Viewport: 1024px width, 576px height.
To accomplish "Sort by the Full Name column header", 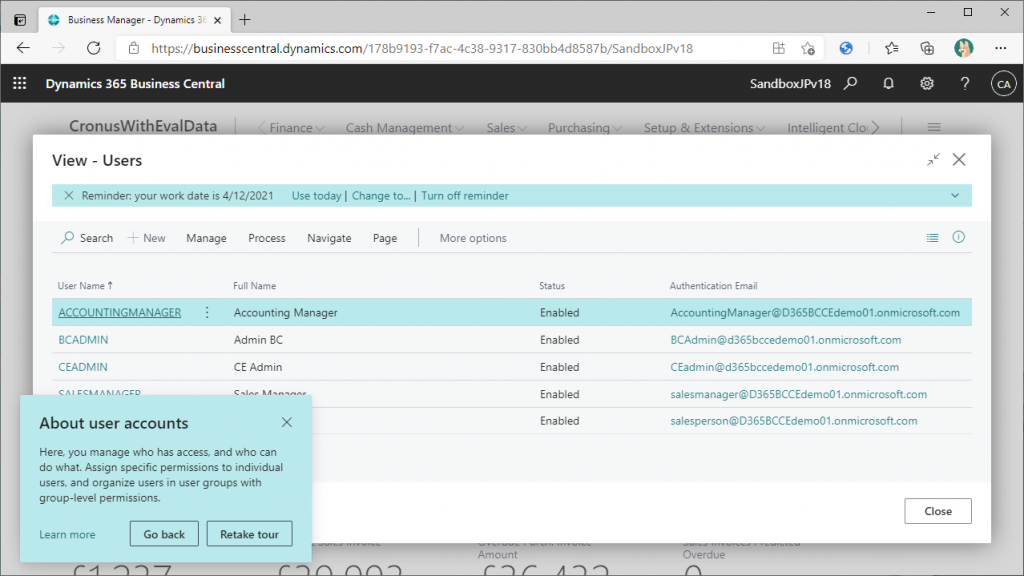I will point(255,285).
